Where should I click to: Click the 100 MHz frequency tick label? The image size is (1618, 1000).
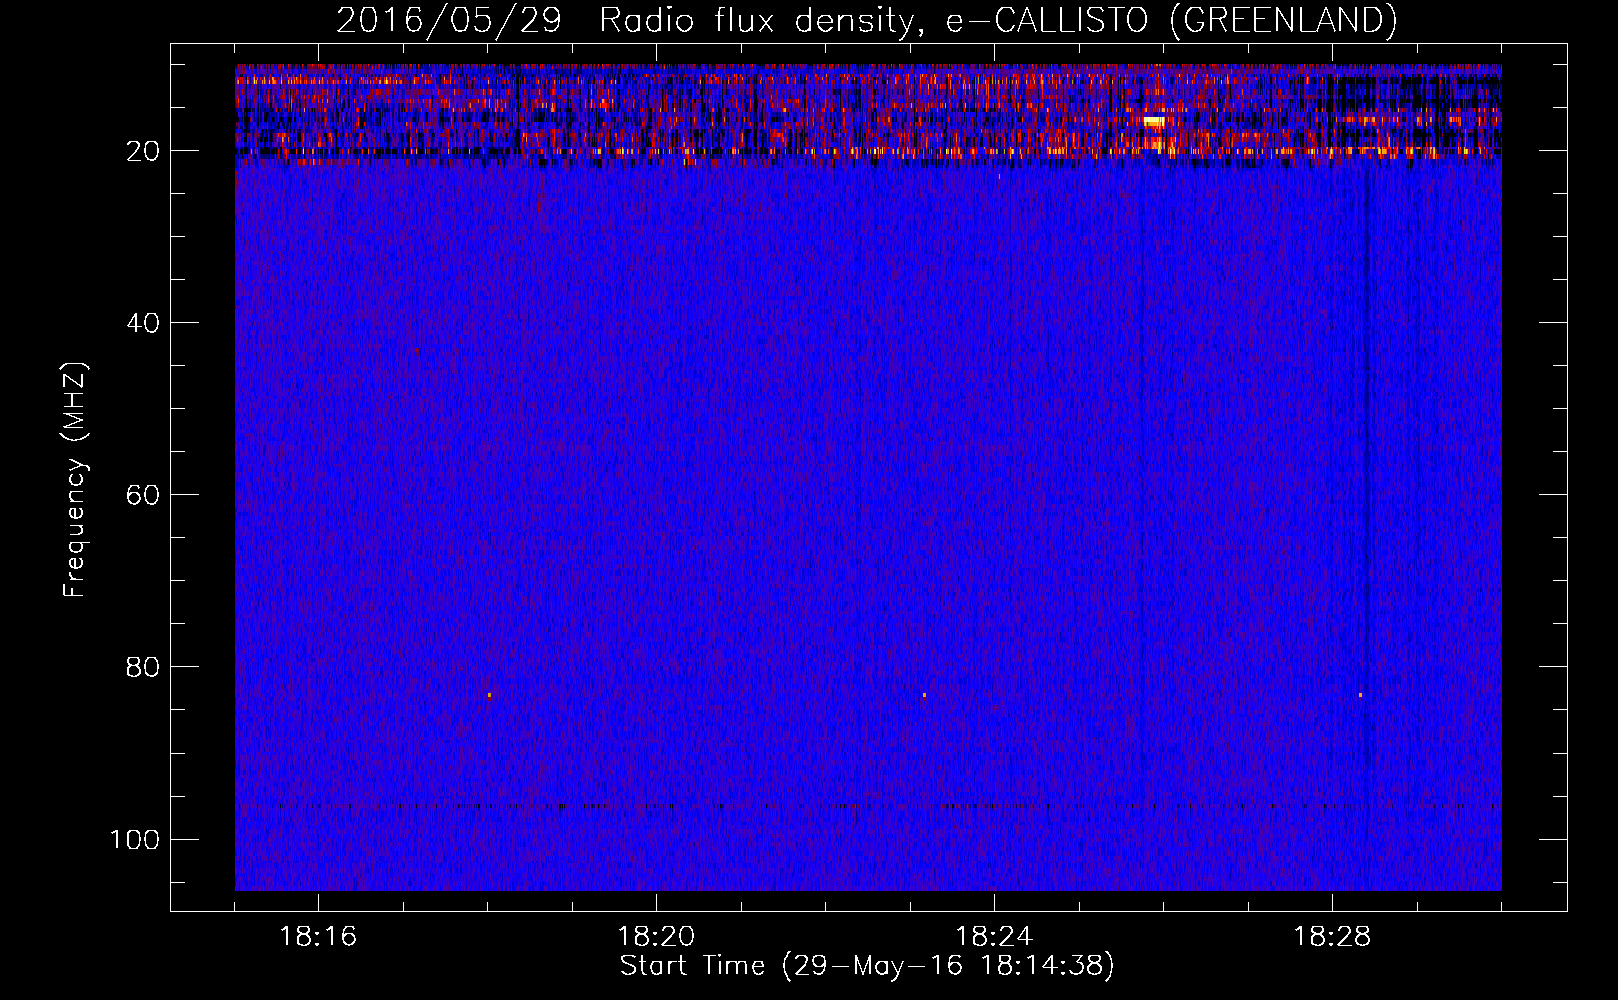(135, 839)
